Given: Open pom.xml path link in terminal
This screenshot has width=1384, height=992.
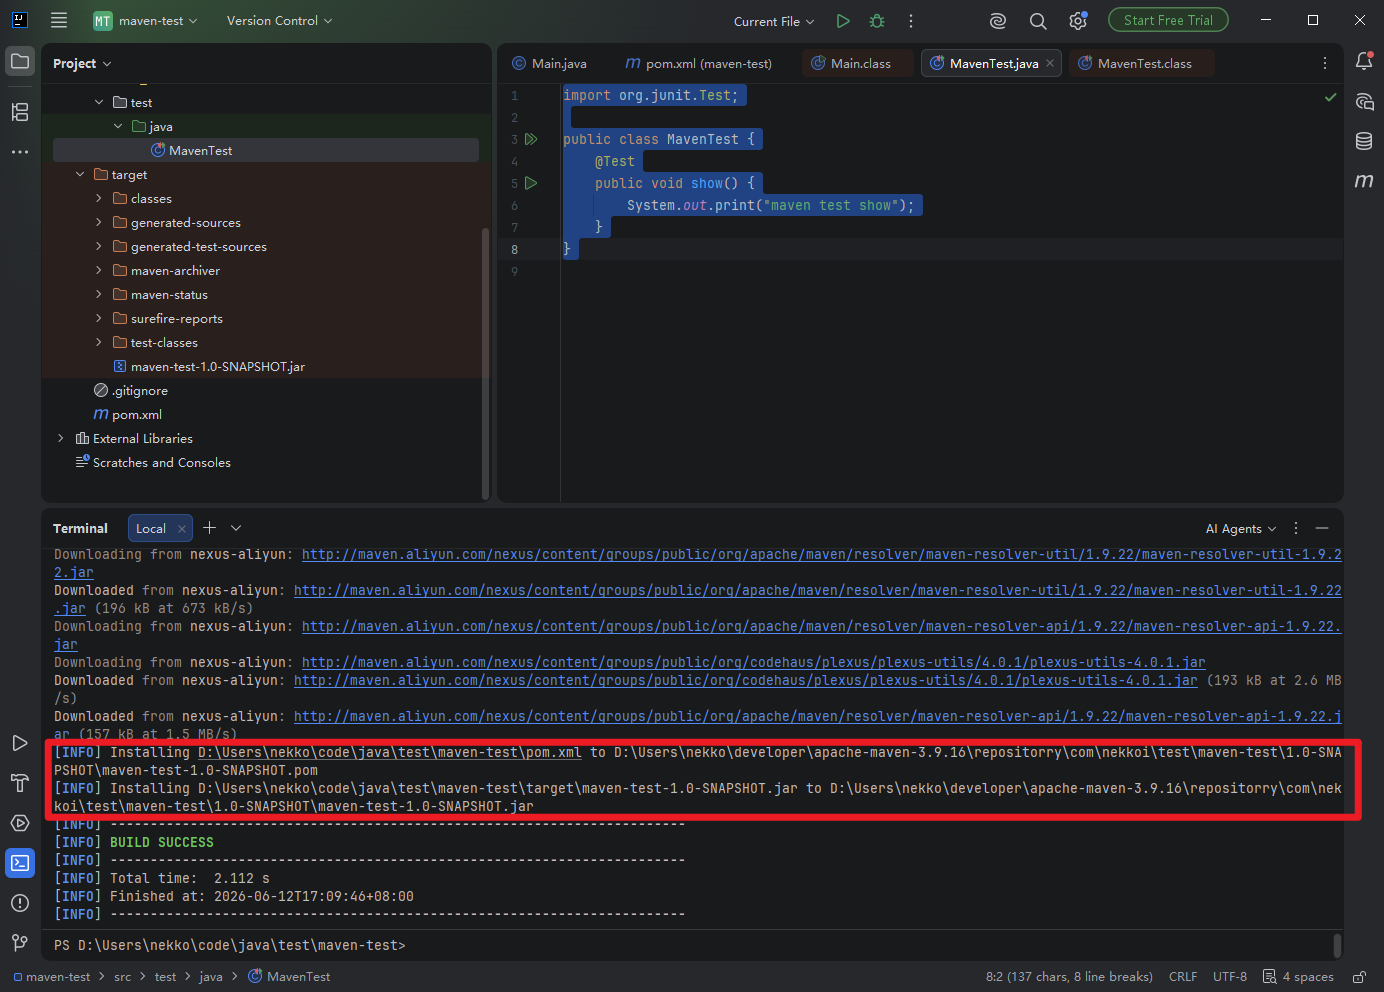Looking at the screenshot, I should click(389, 752).
